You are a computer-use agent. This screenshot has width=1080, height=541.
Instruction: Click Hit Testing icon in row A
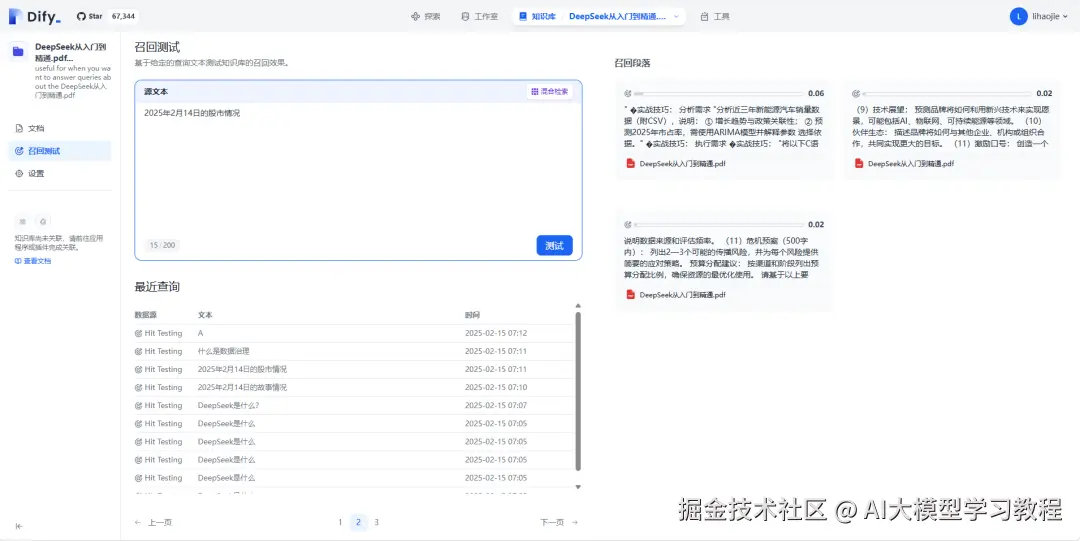click(138, 334)
